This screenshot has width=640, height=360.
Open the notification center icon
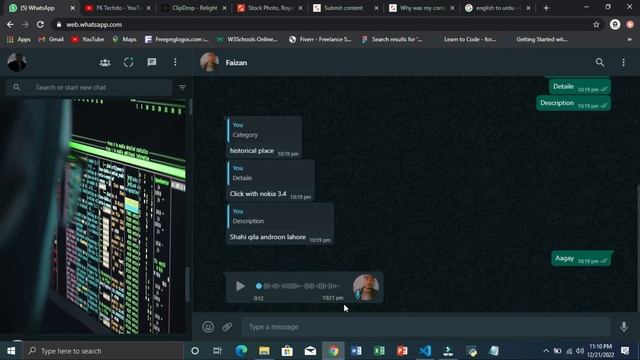625,351
